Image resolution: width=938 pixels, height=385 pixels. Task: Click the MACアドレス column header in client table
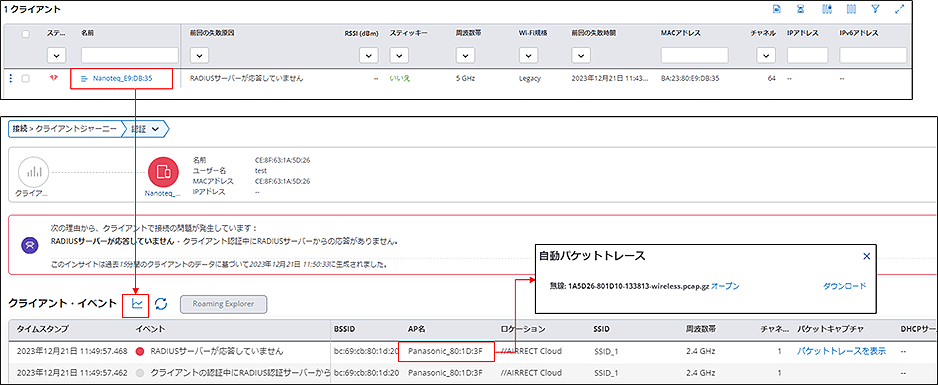(x=680, y=34)
